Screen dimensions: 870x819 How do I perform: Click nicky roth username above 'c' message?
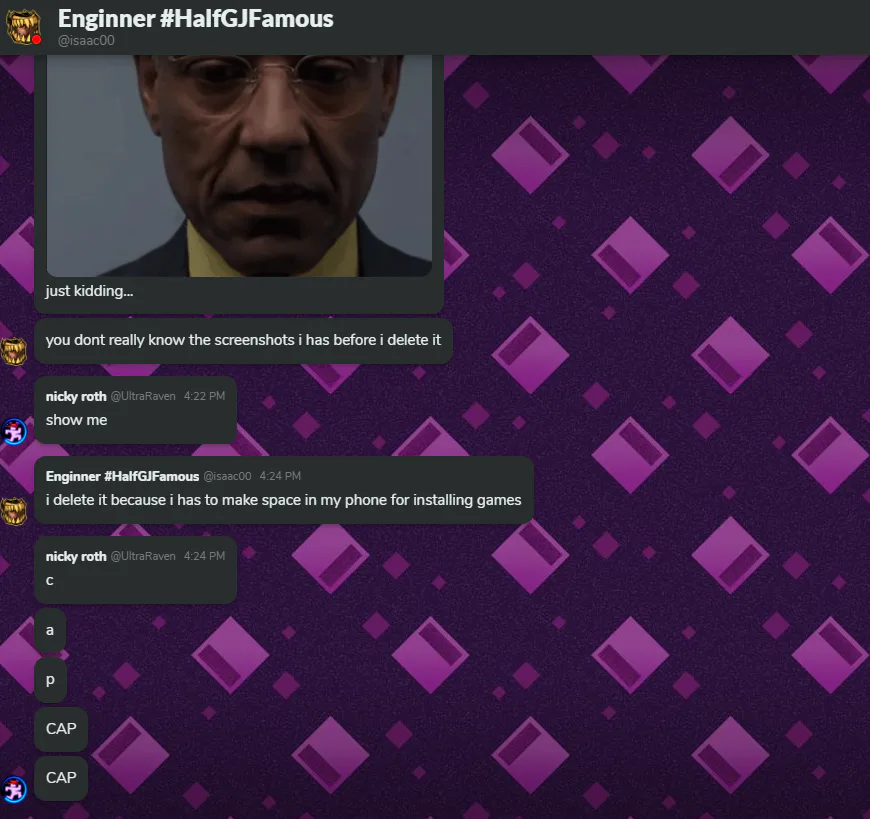point(76,556)
